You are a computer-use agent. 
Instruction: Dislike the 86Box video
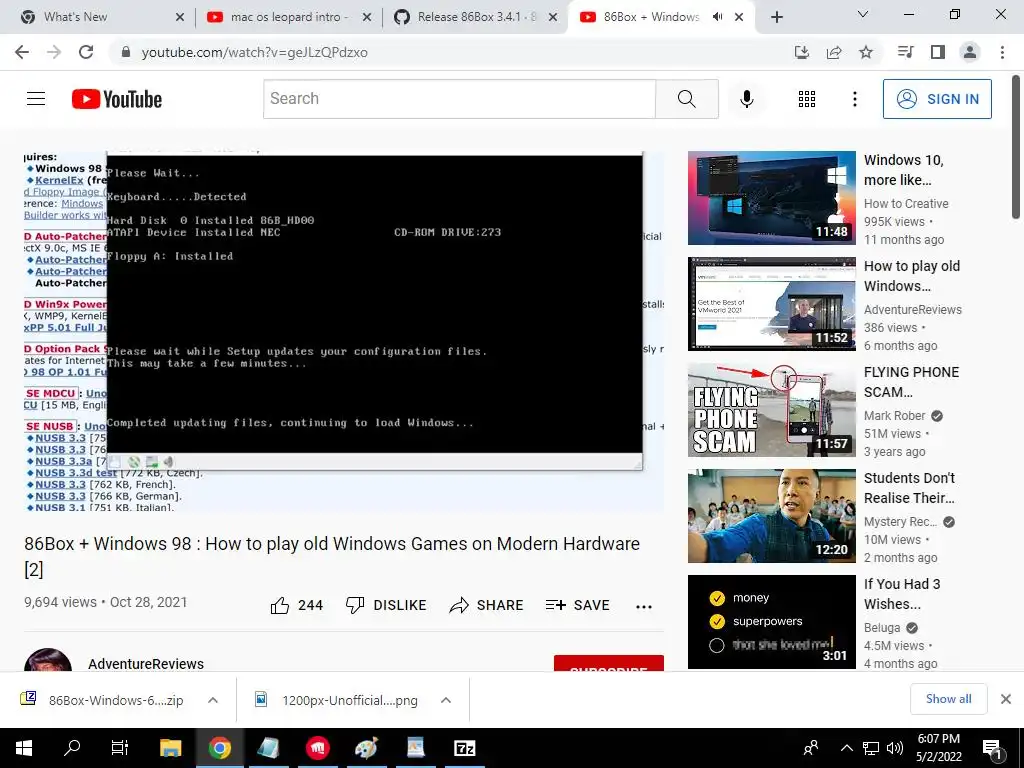[386, 605]
